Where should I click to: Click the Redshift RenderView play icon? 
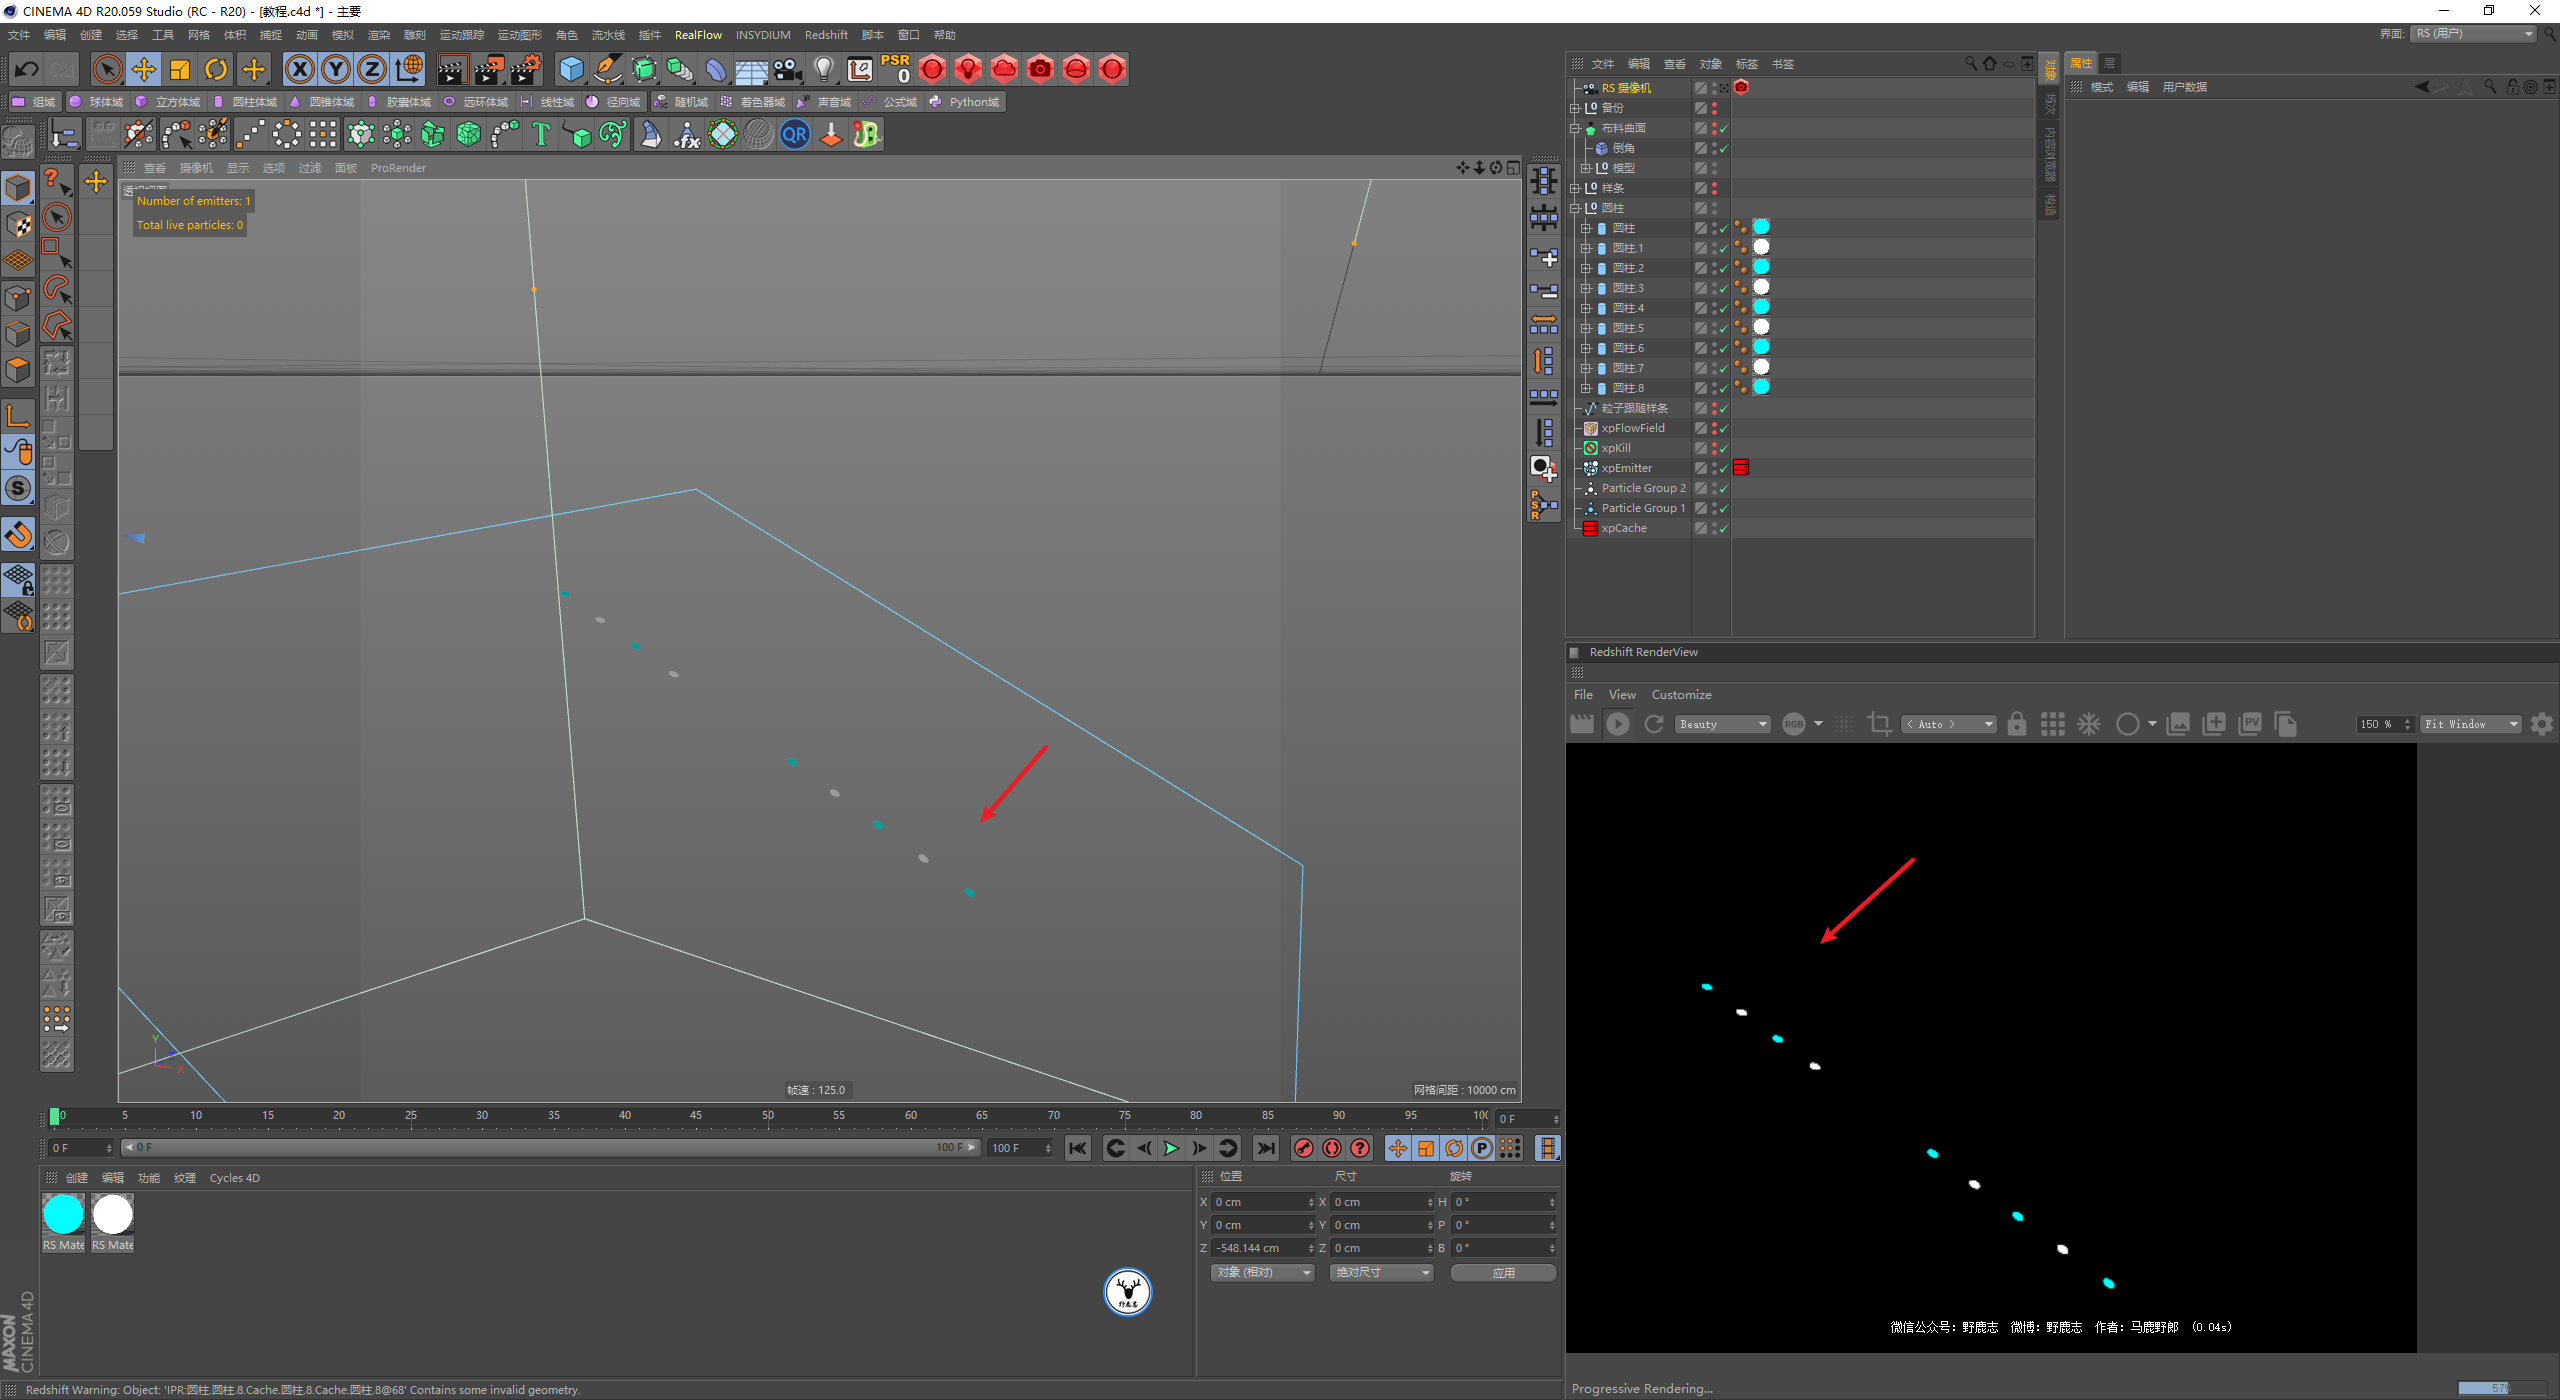(x=1617, y=724)
